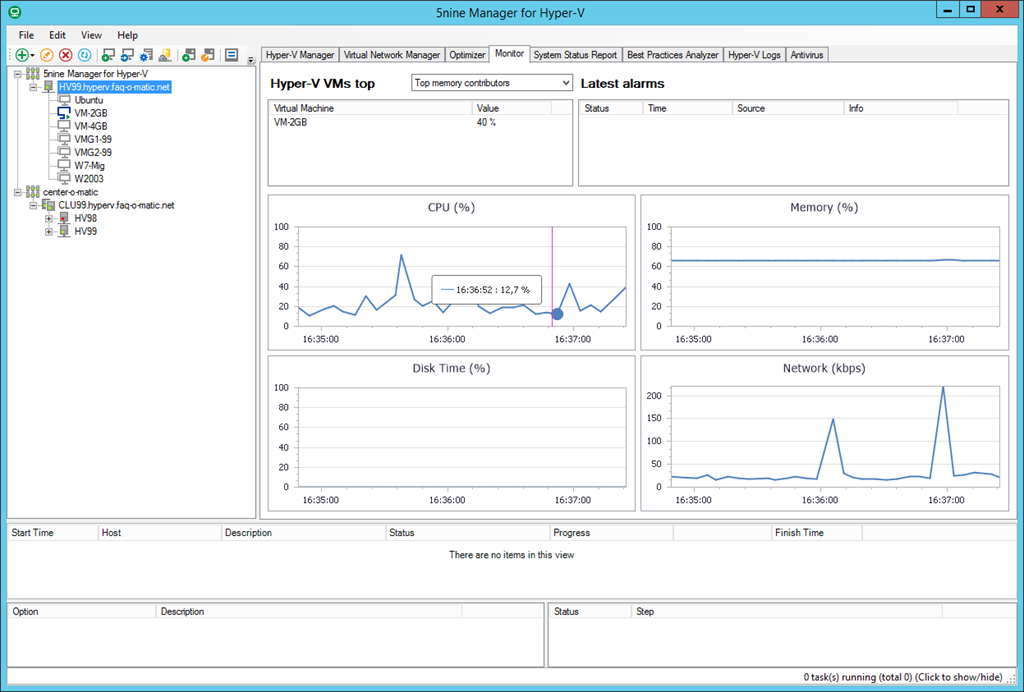Screen dimensions: 1024x692
Task: Click the red X remove icon
Action: tap(65, 55)
